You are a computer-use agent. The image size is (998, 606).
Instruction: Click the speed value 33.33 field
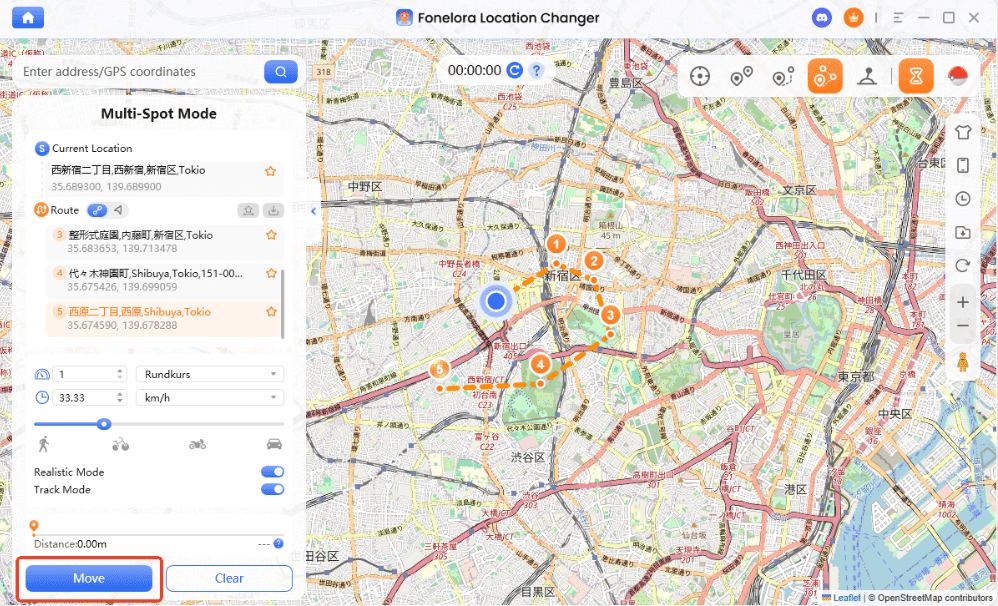pyautogui.click(x=90, y=398)
